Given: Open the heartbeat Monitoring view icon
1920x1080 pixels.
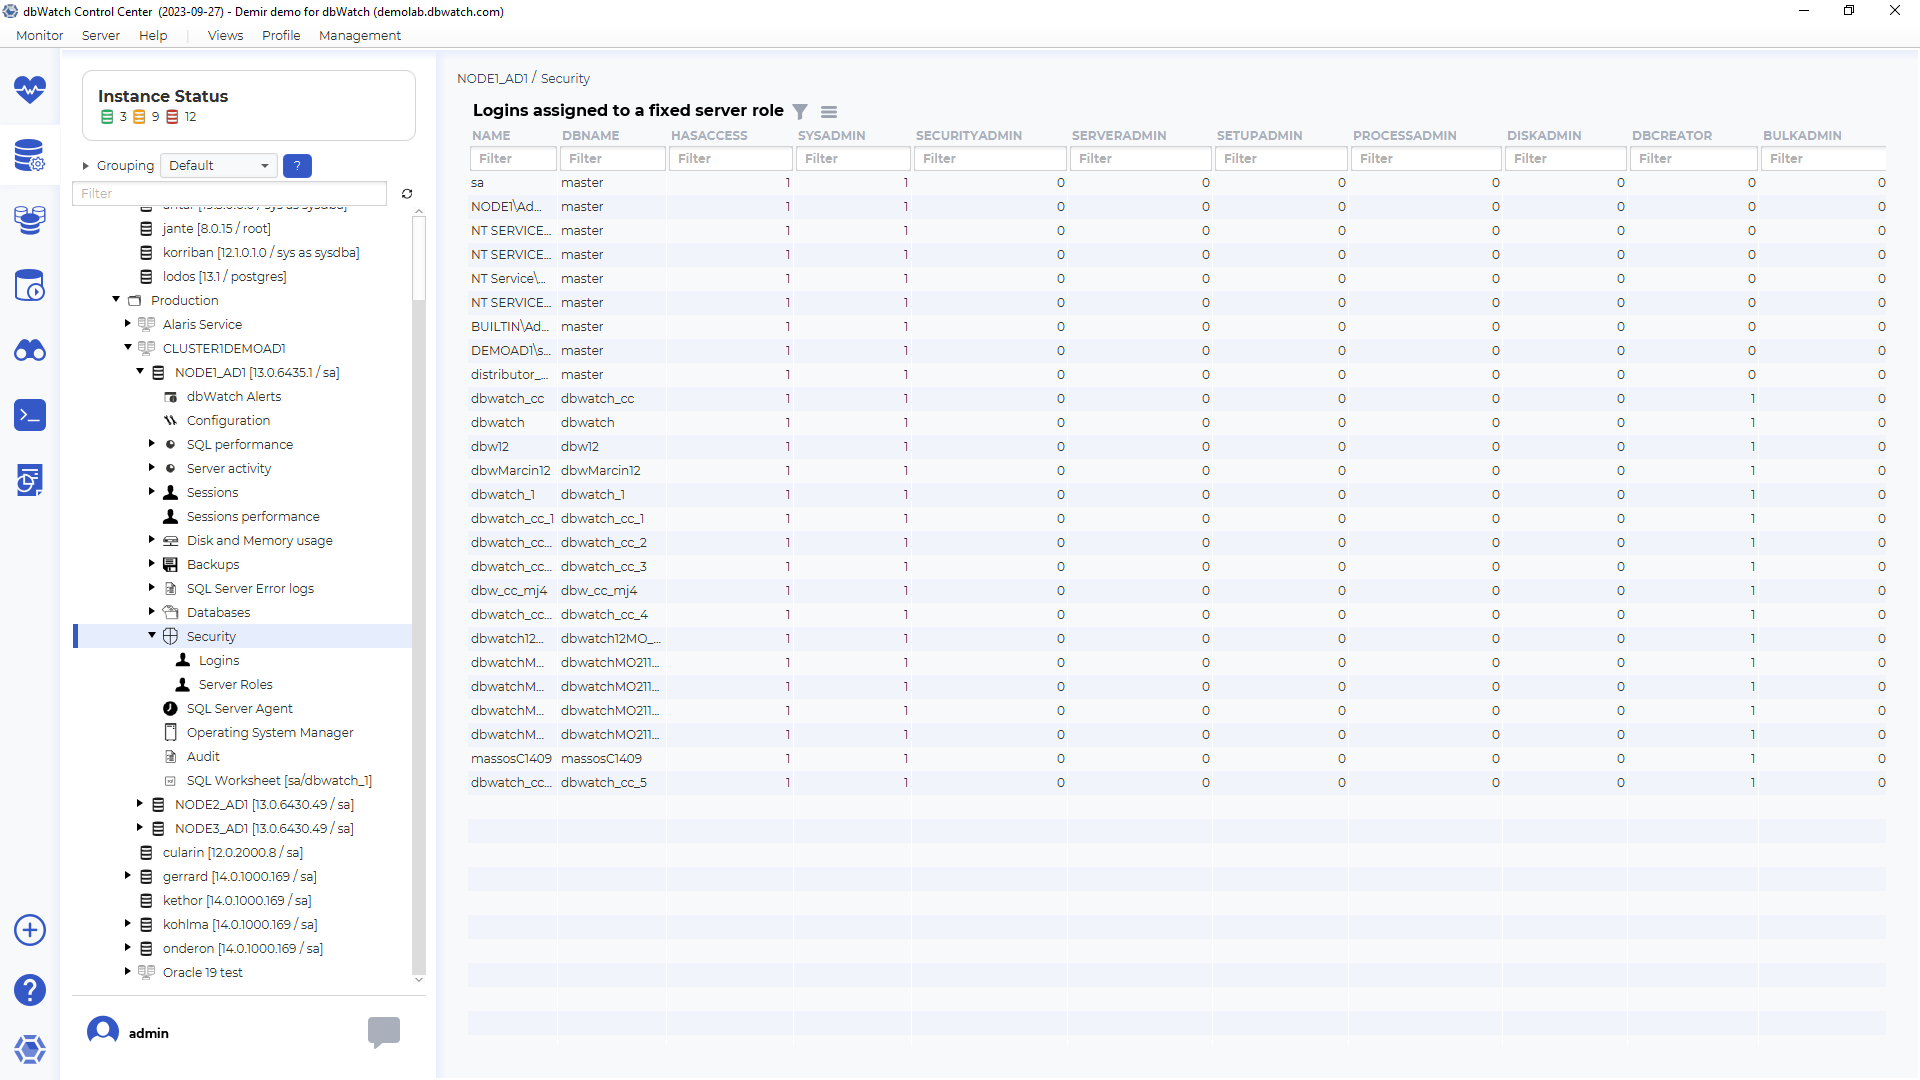Looking at the screenshot, I should [30, 90].
